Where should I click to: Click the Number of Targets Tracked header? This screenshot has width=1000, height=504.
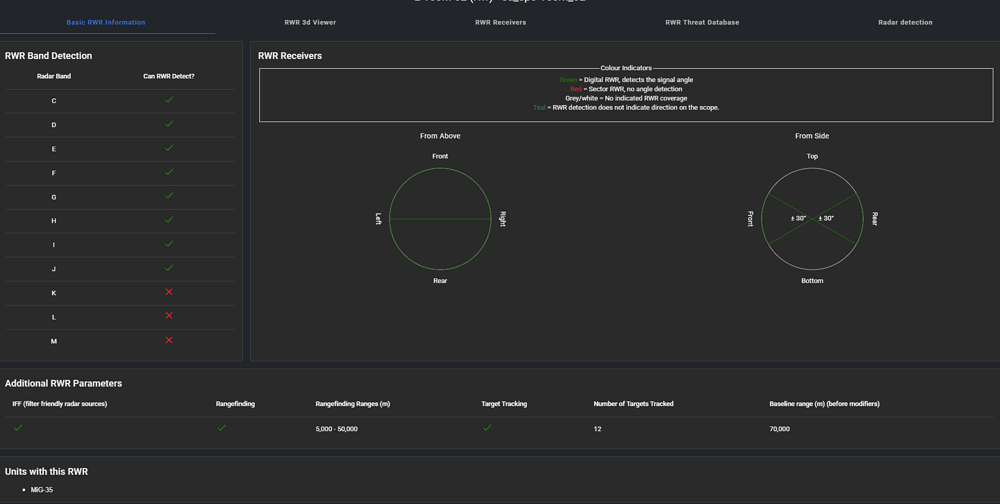point(633,404)
